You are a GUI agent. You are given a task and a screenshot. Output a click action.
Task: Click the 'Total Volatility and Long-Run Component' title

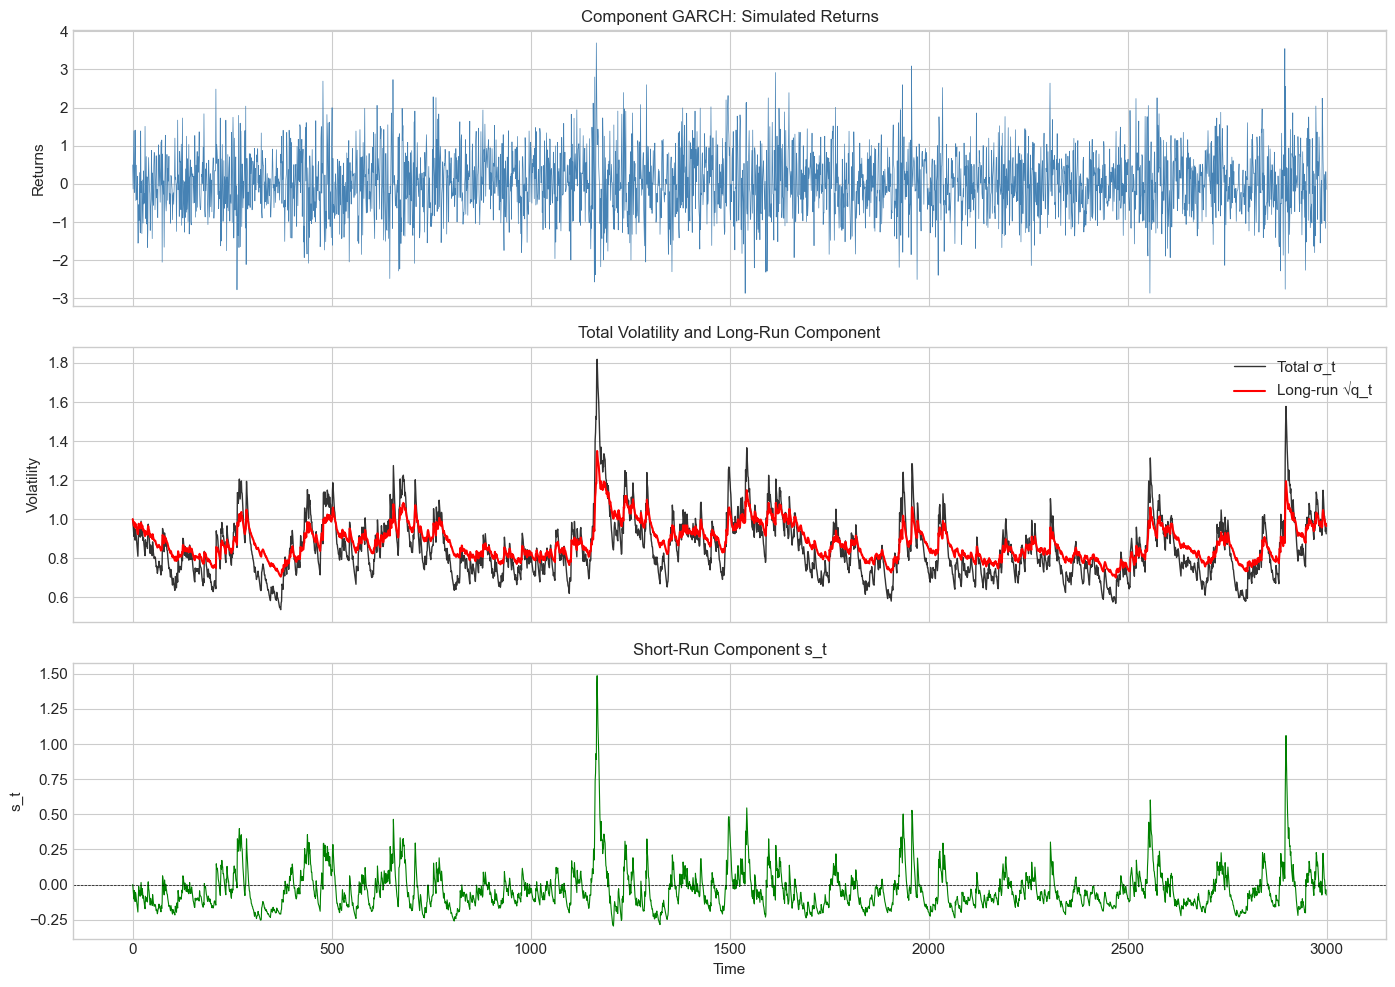click(x=729, y=333)
